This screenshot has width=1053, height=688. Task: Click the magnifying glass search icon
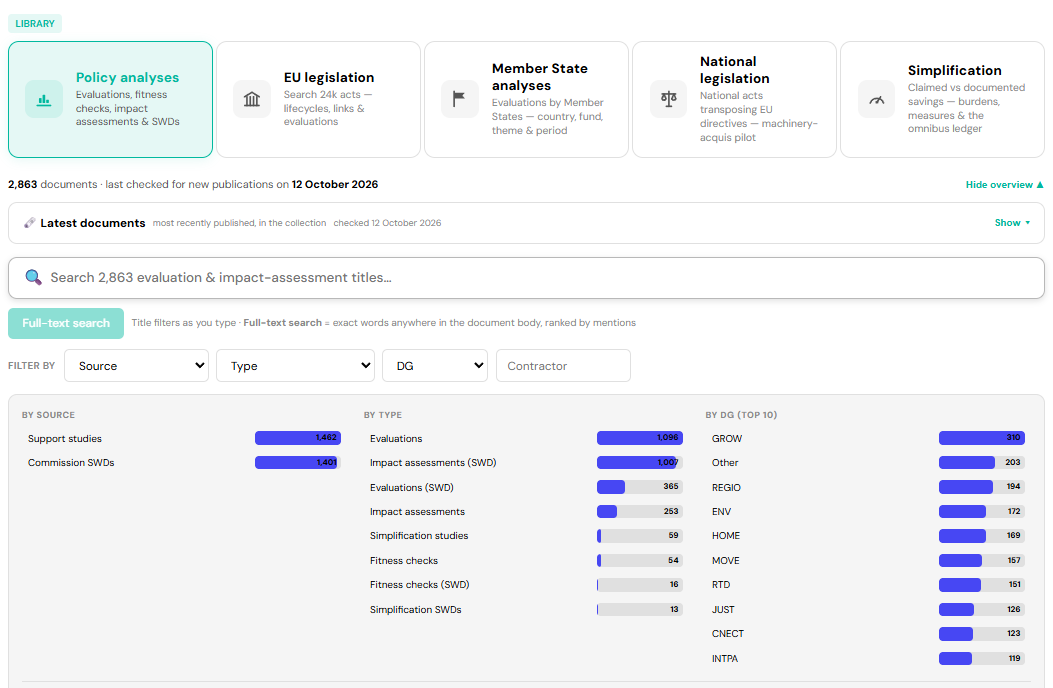[x=33, y=277]
